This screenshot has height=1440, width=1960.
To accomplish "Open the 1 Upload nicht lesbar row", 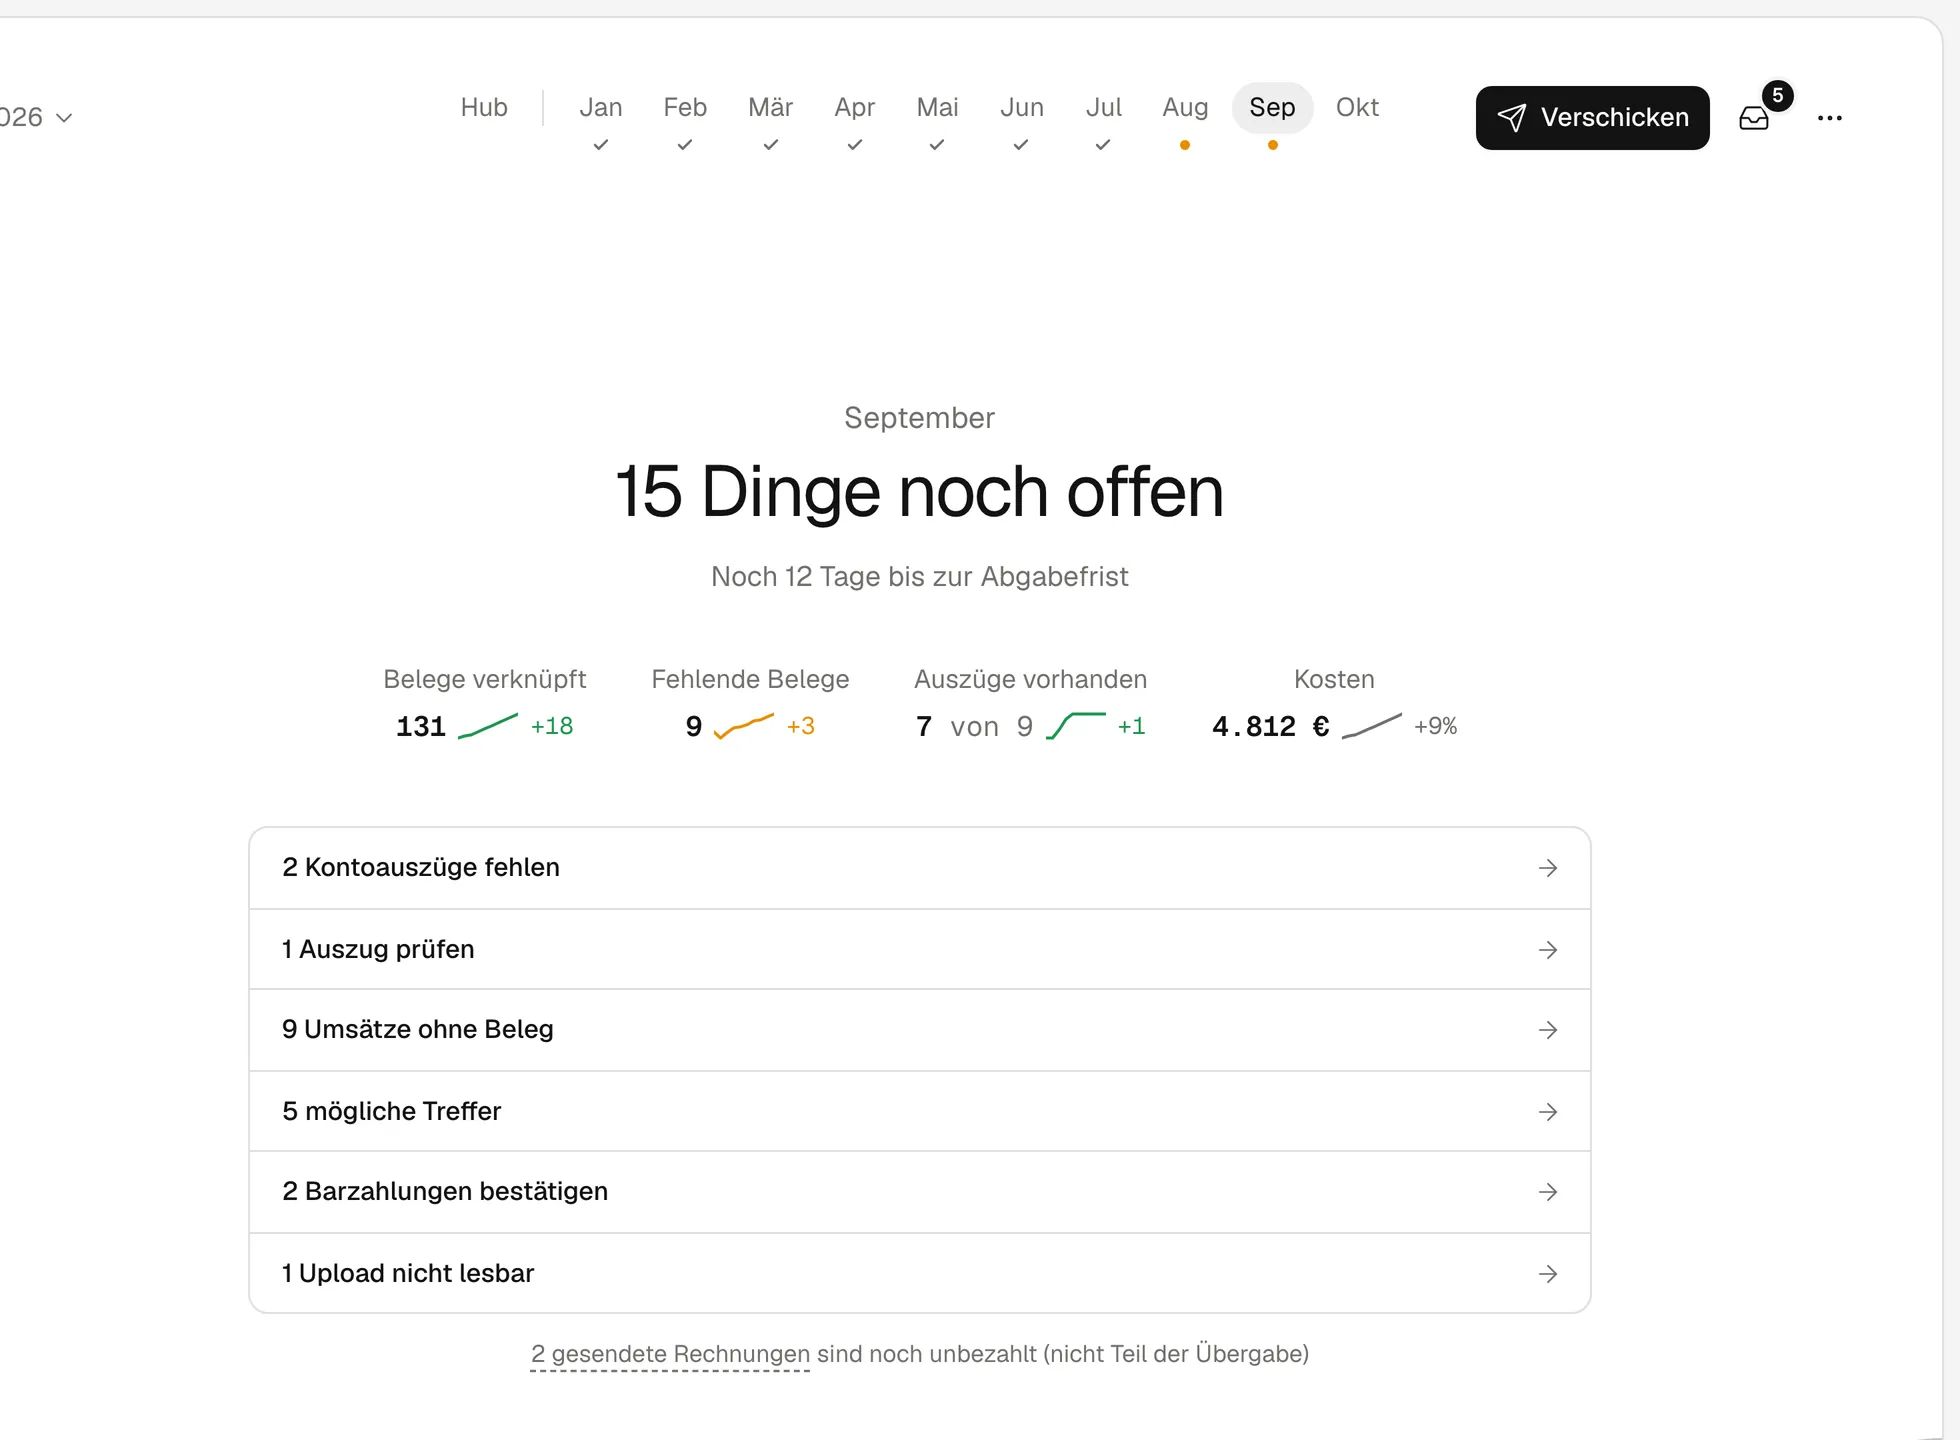I will tap(919, 1273).
